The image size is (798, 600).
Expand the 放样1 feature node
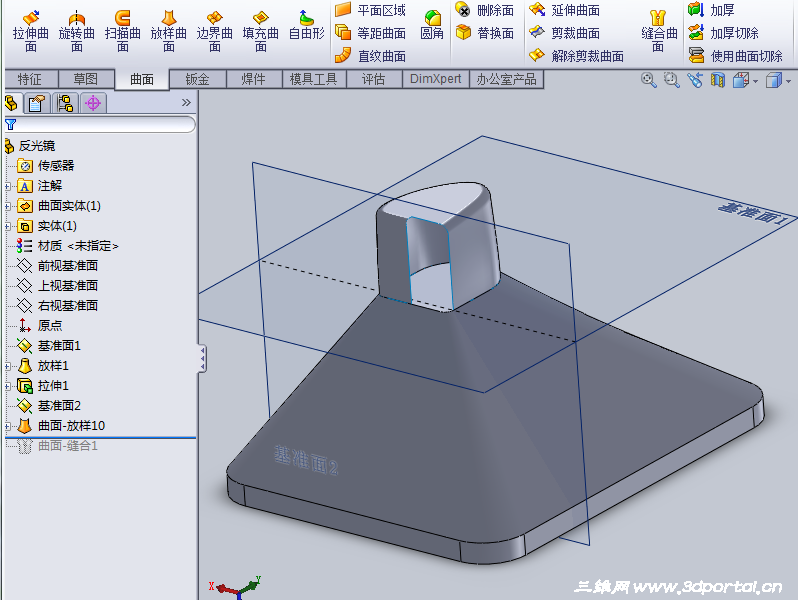tap(8, 366)
